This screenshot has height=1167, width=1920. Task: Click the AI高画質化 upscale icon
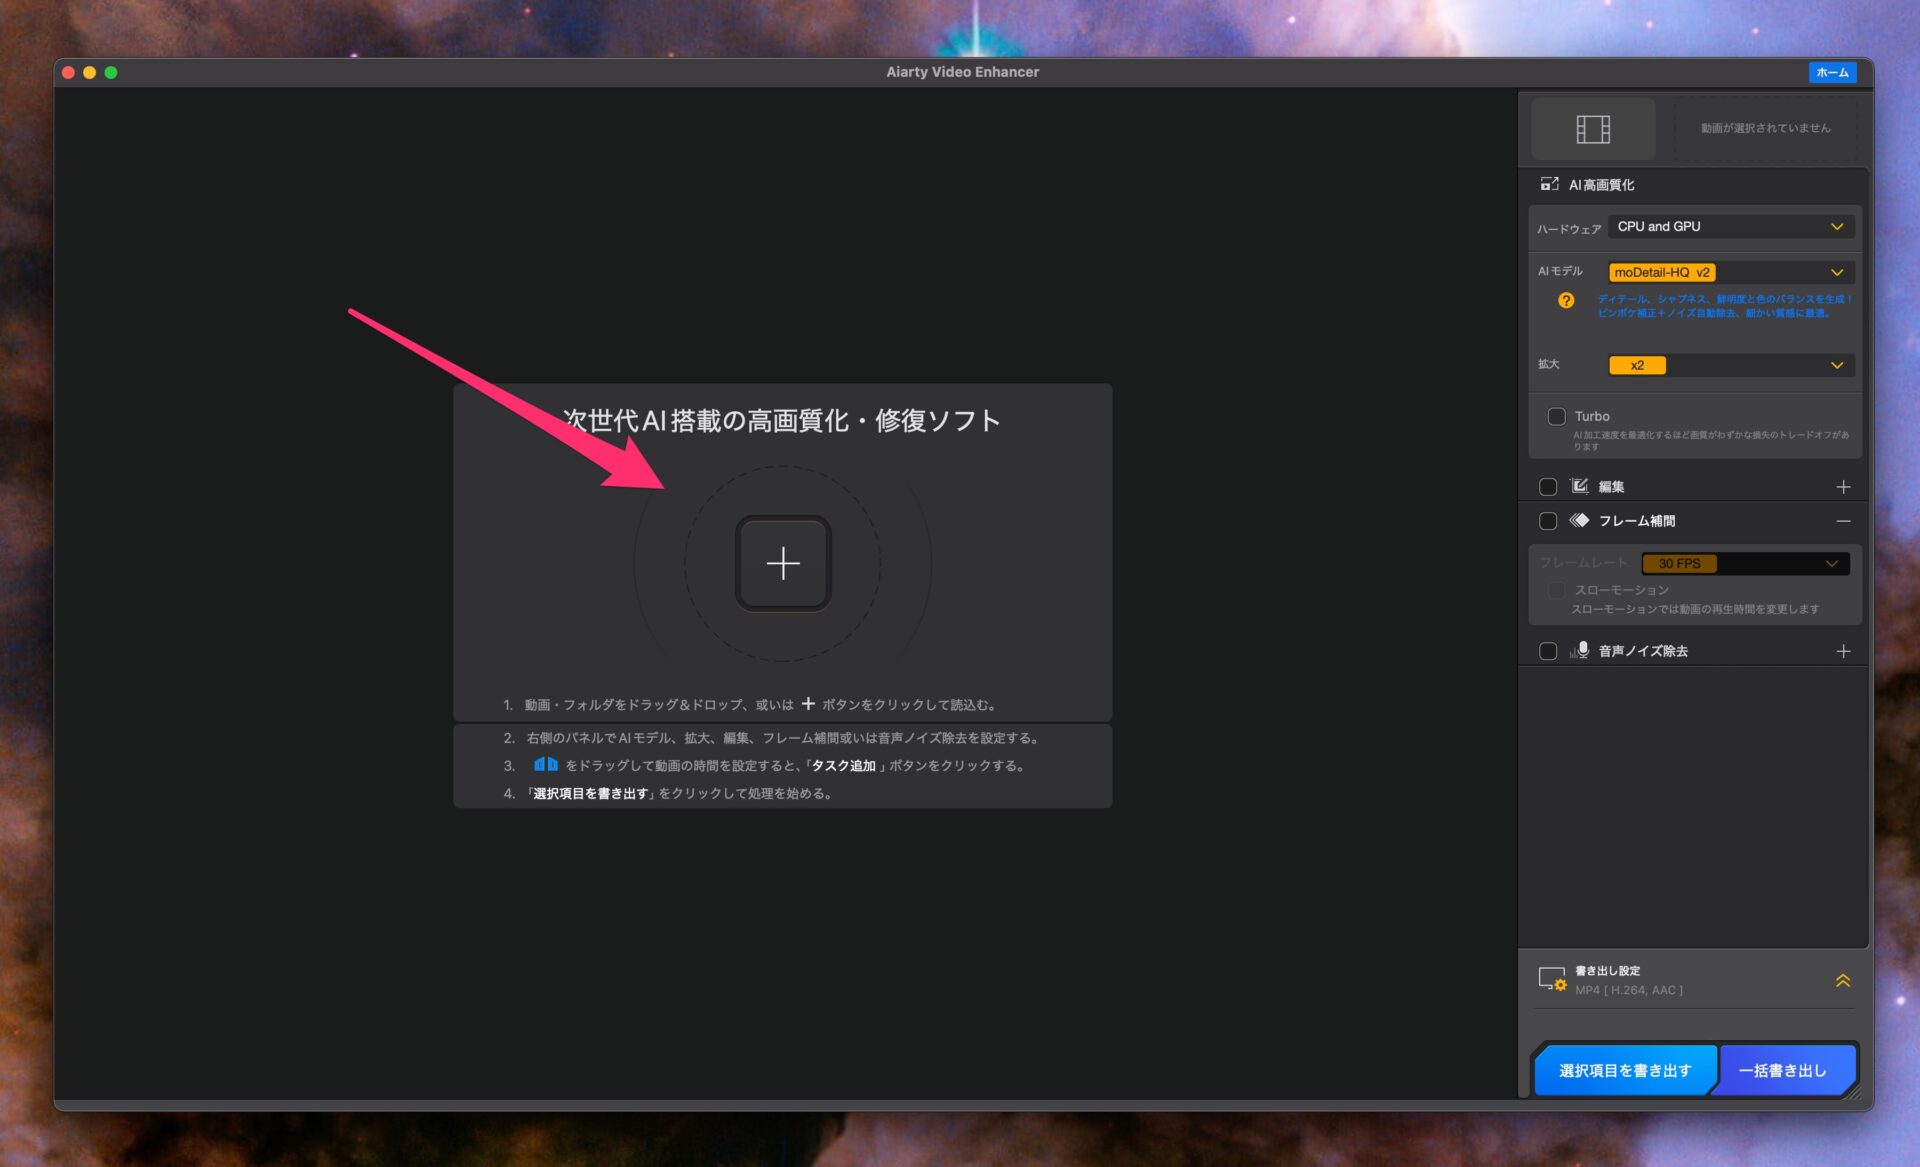point(1549,184)
